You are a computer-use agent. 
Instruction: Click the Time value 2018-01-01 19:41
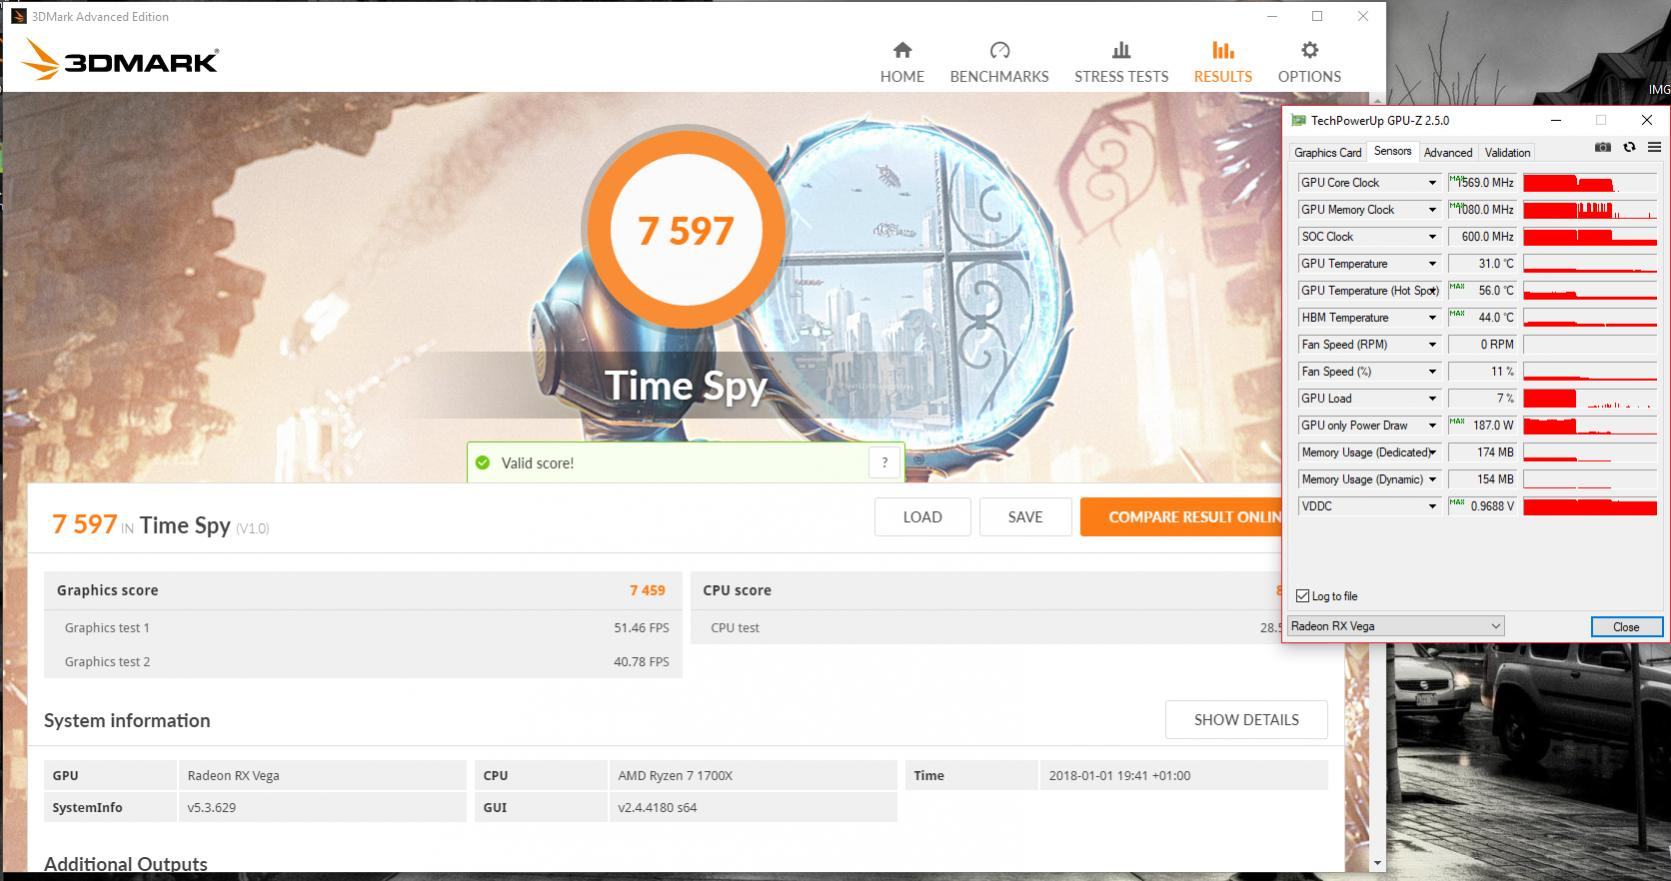click(x=1119, y=775)
